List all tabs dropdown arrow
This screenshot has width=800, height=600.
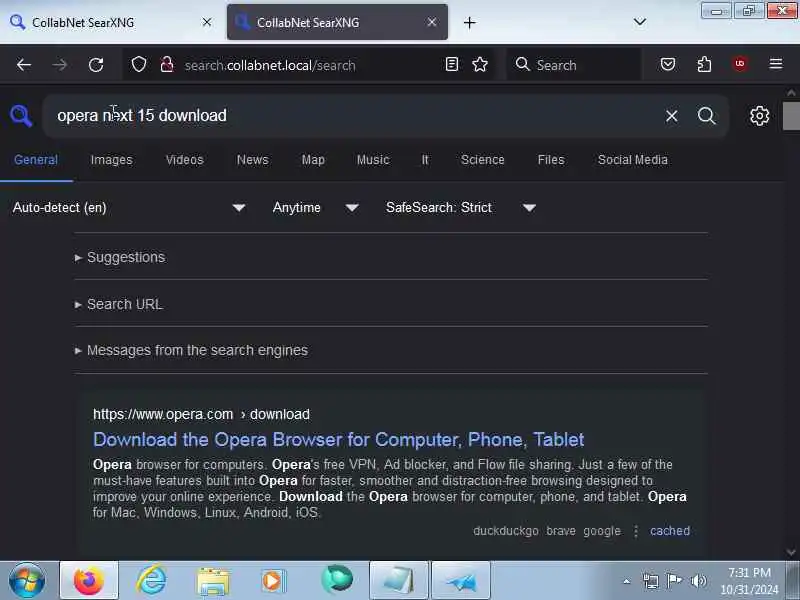coord(640,22)
